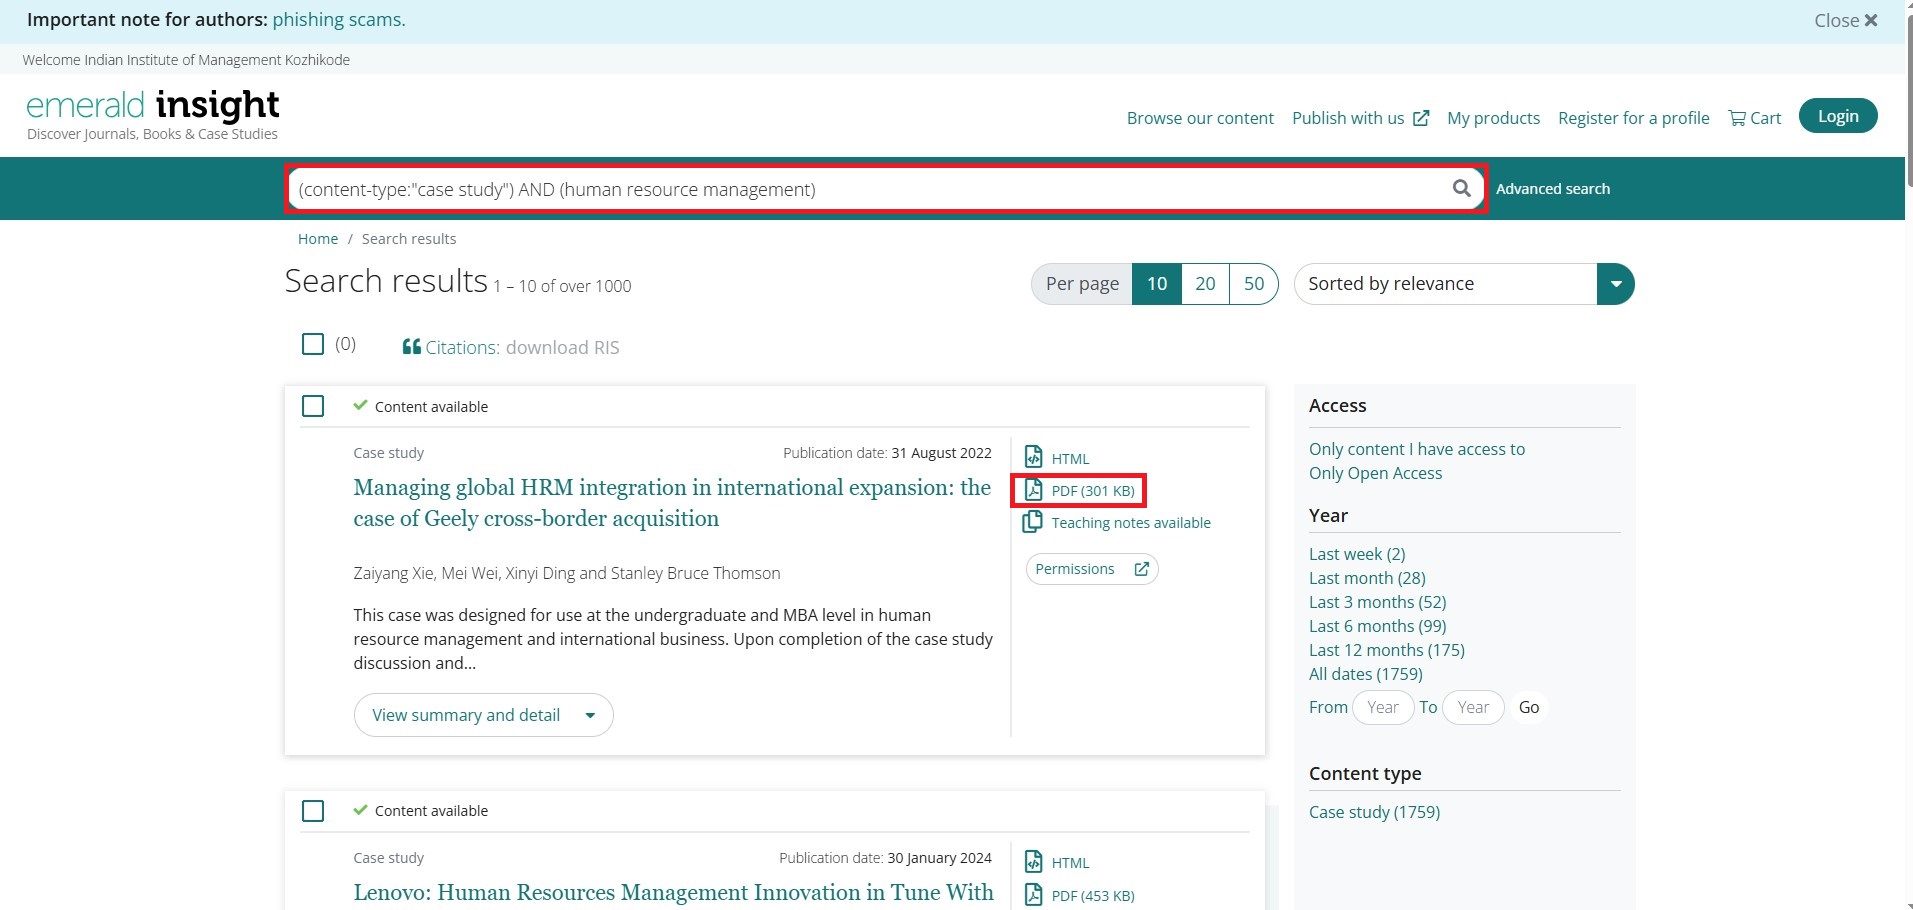Click HTML icon for Lenovo case study
Image resolution: width=1913 pixels, height=910 pixels.
click(1034, 862)
